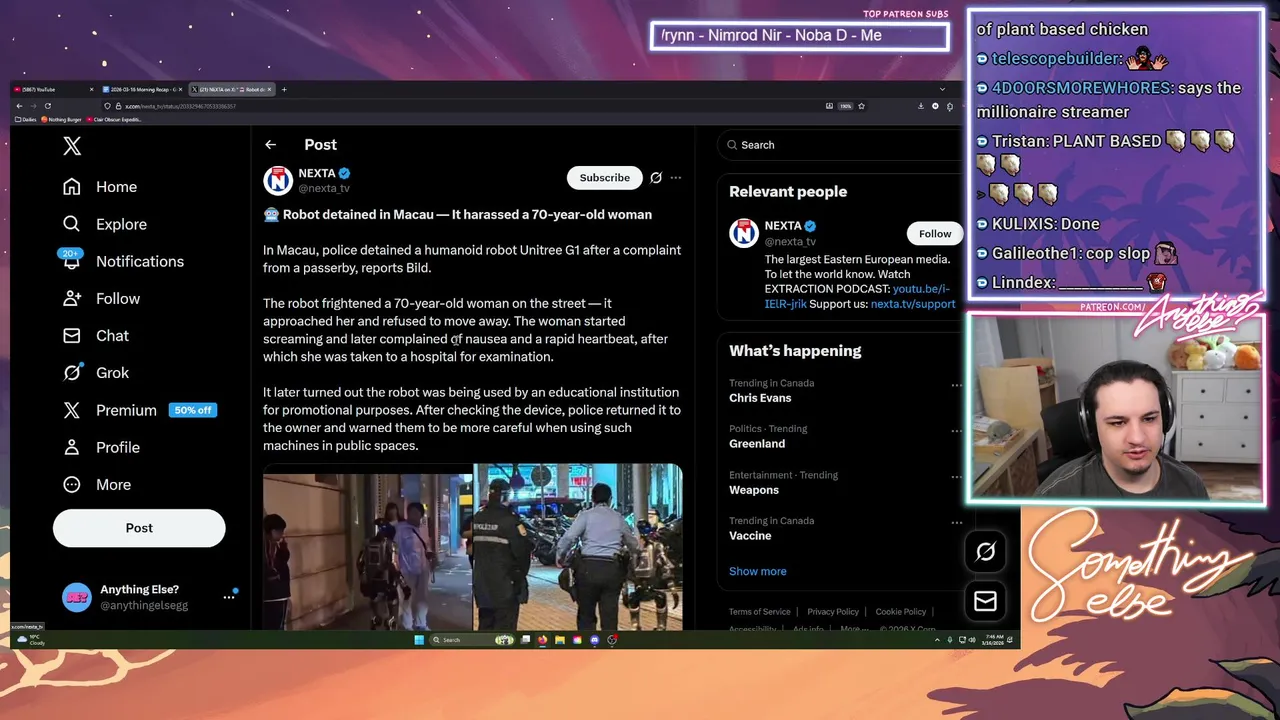Open Explore in X sidebar
1280x720 pixels.
point(105,224)
